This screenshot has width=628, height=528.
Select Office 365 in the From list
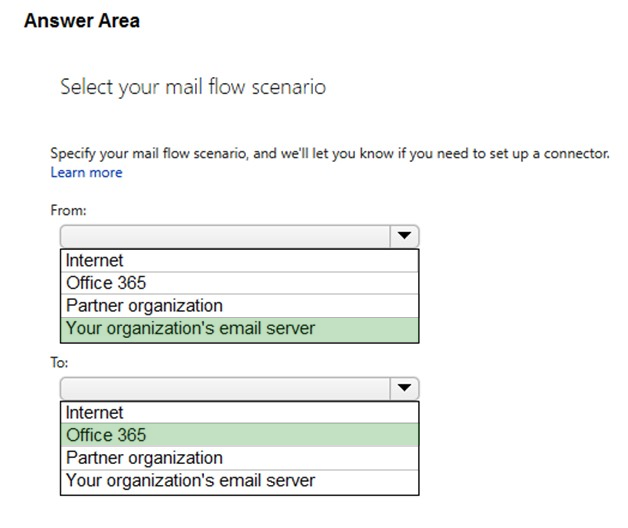click(x=240, y=283)
